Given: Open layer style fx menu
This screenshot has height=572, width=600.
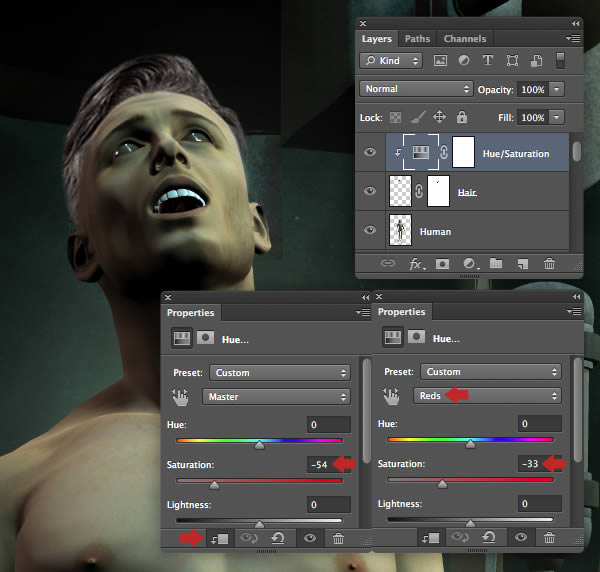Looking at the screenshot, I should pyautogui.click(x=417, y=264).
